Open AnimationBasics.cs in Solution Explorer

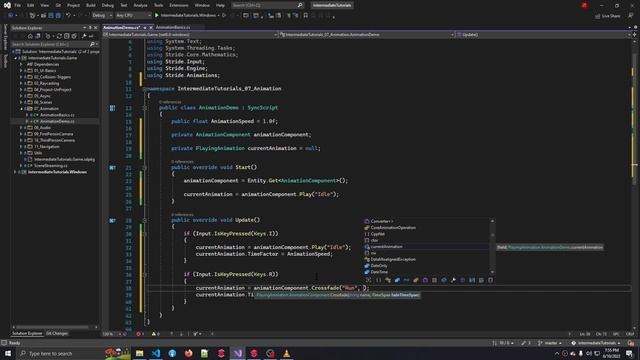[x=57, y=115]
